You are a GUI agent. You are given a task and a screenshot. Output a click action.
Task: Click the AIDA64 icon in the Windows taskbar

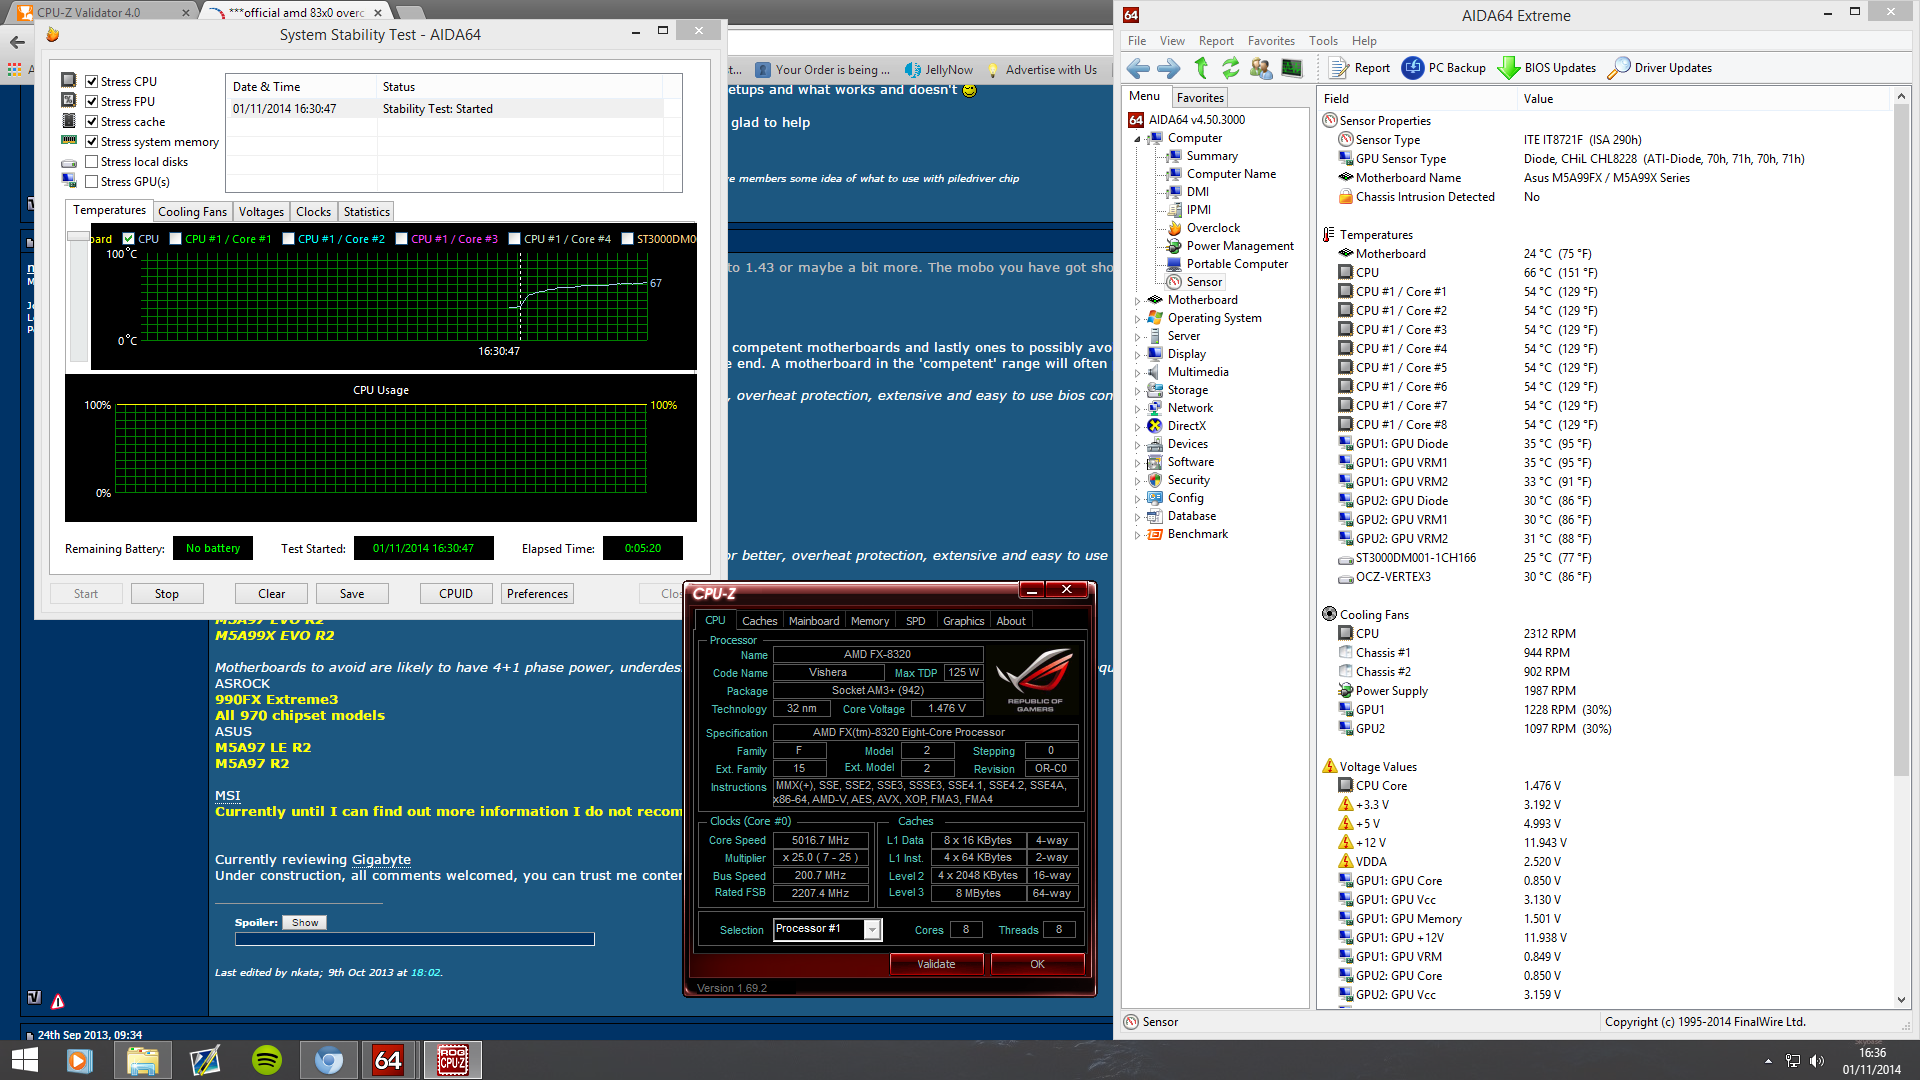pos(388,1060)
